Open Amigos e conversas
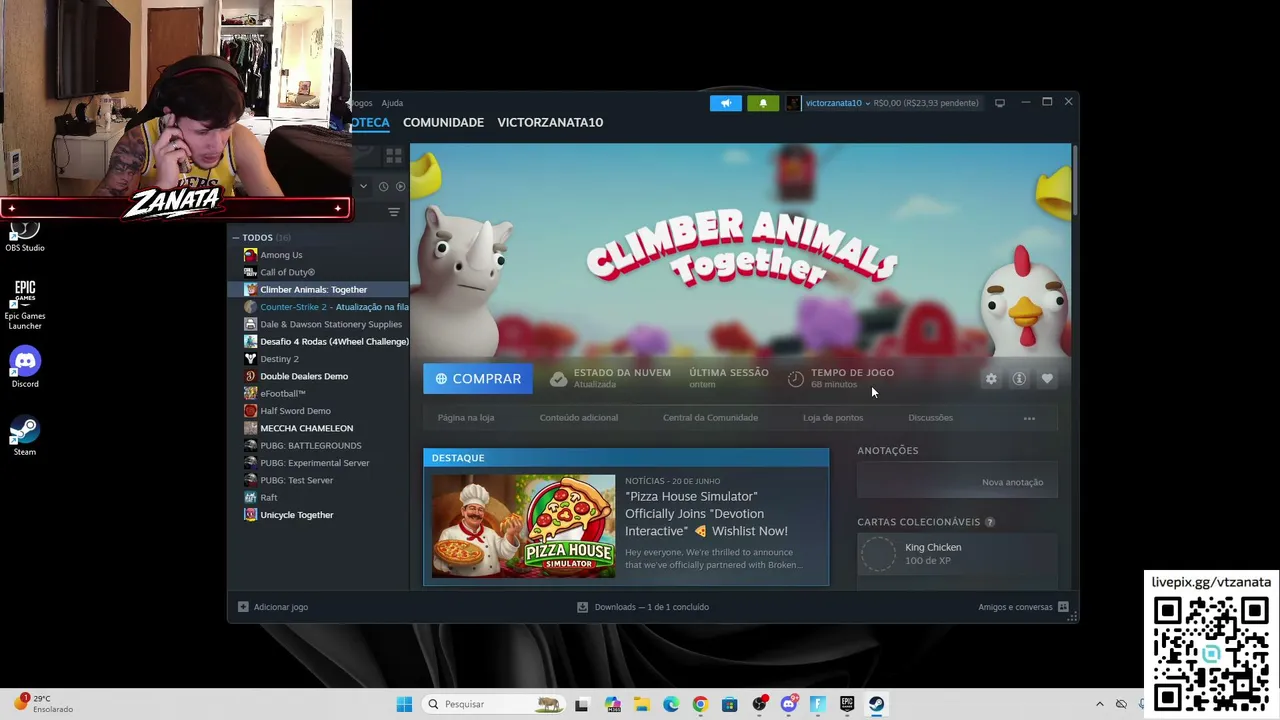 pos(1023,607)
